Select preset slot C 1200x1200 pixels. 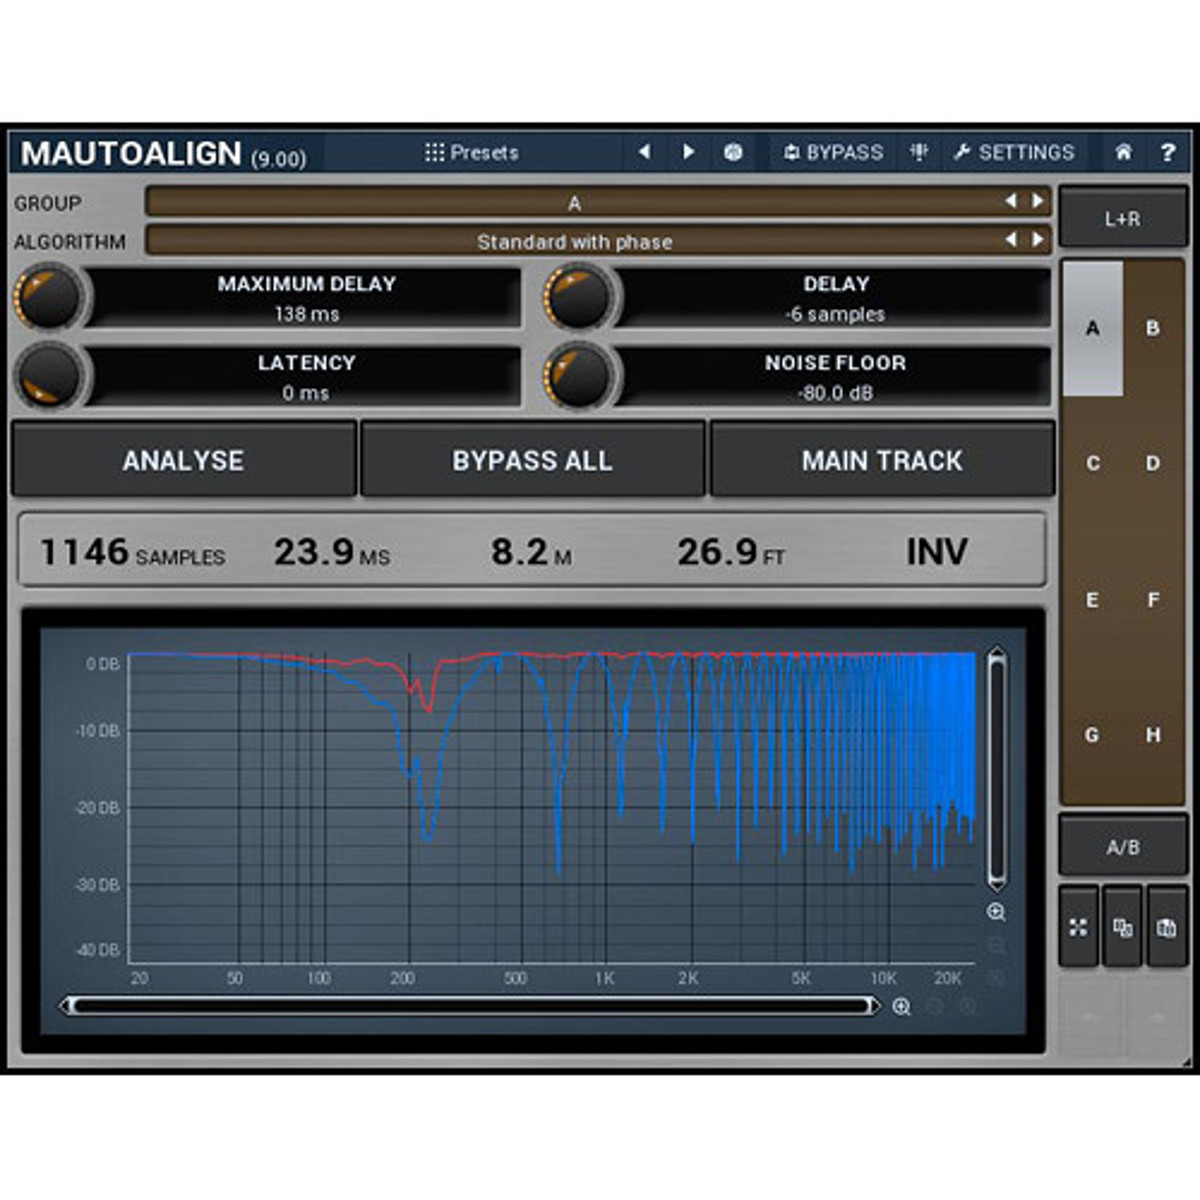[x=1092, y=463]
